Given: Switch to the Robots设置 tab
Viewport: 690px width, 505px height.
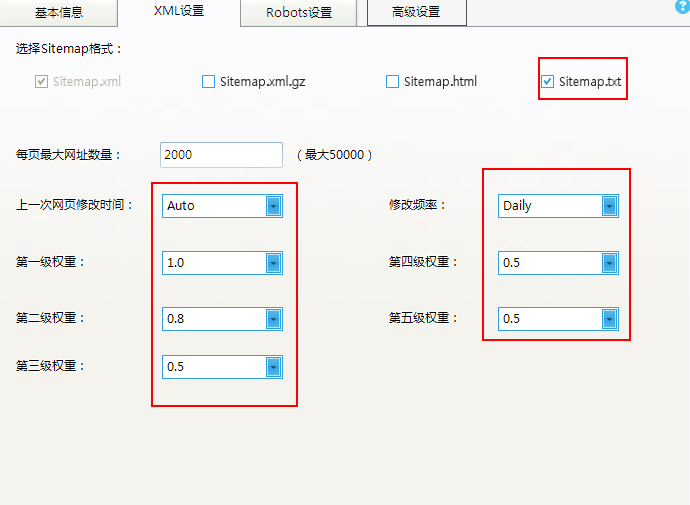Looking at the screenshot, I should click(298, 13).
